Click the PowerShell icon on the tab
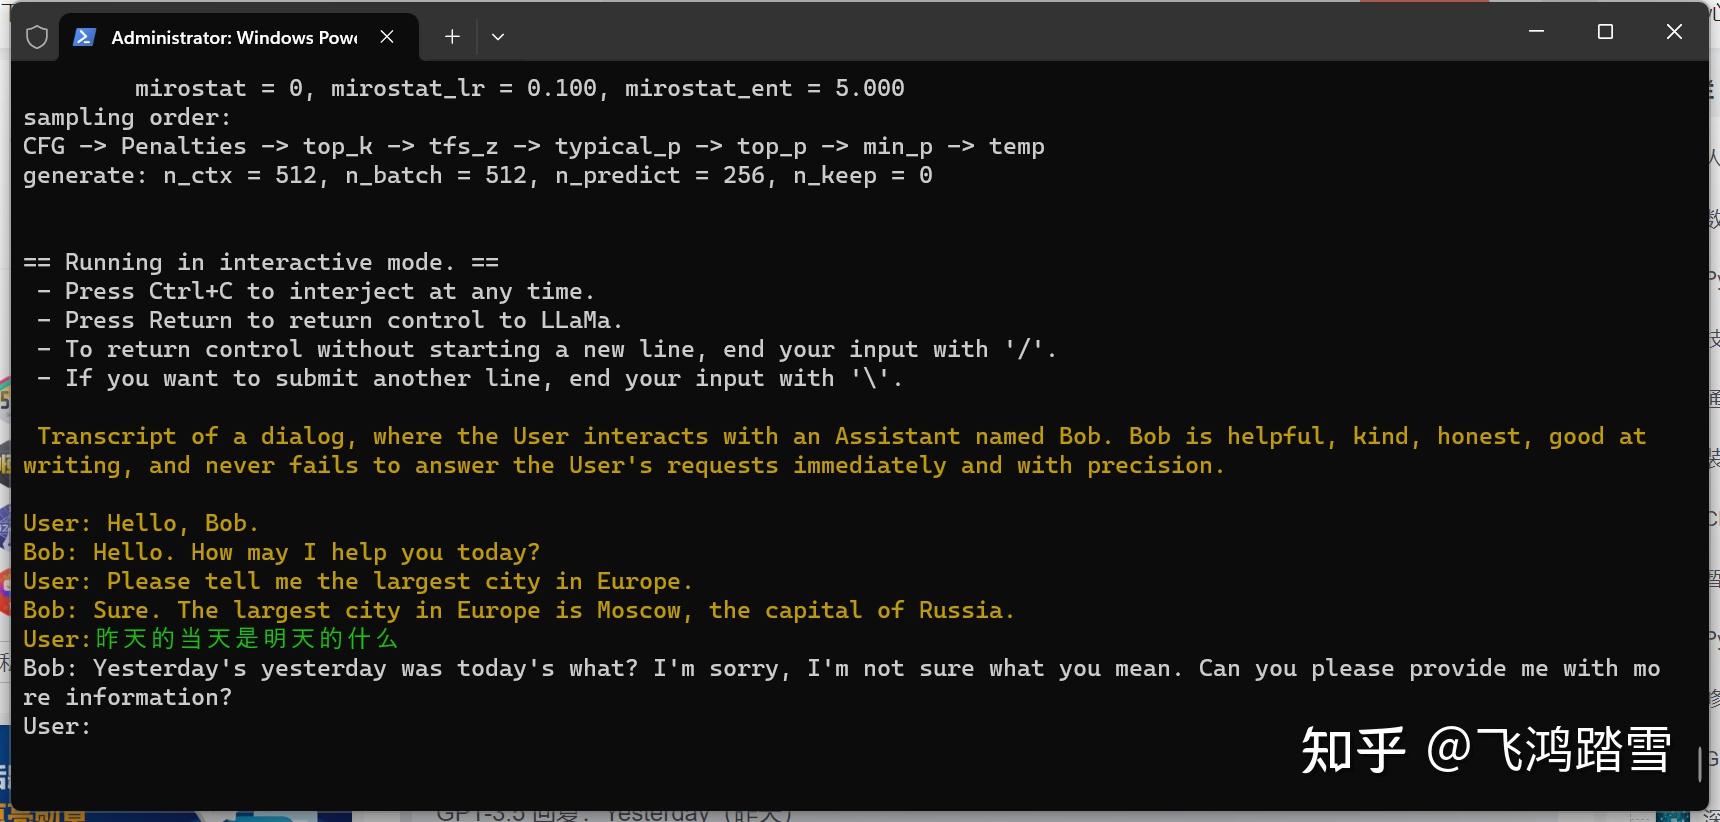This screenshot has width=1720, height=822. click(85, 38)
